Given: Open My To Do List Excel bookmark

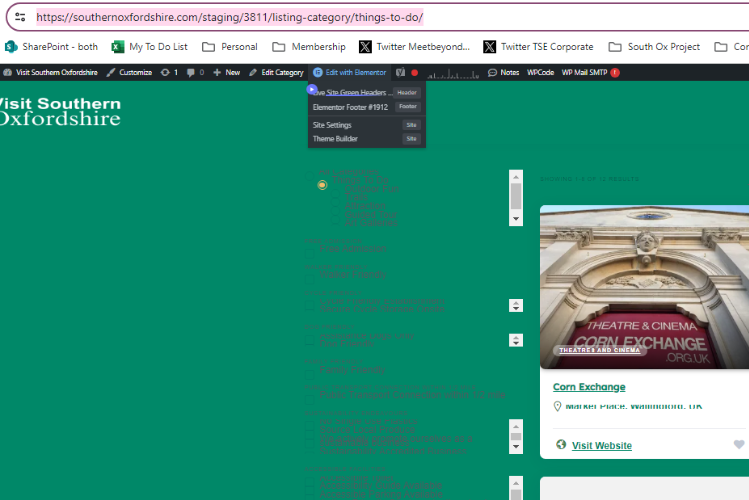Looking at the screenshot, I should (150, 47).
